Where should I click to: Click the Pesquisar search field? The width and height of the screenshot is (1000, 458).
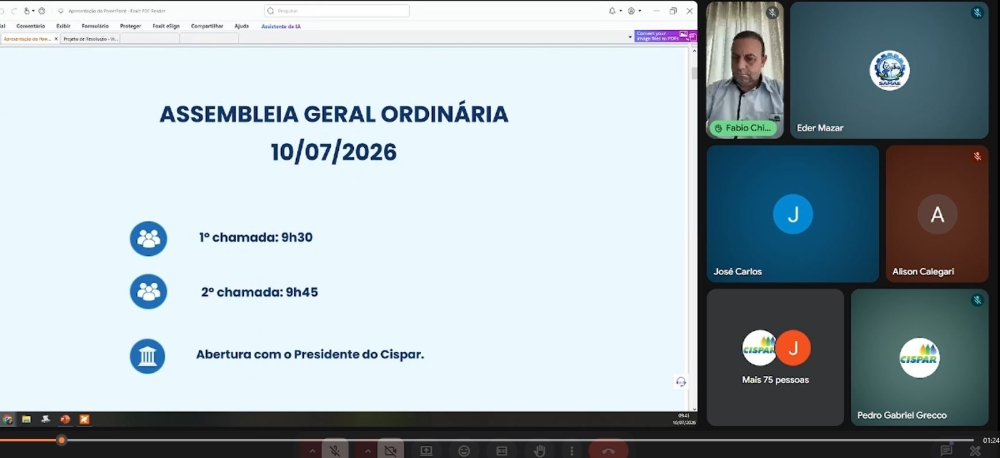(337, 11)
